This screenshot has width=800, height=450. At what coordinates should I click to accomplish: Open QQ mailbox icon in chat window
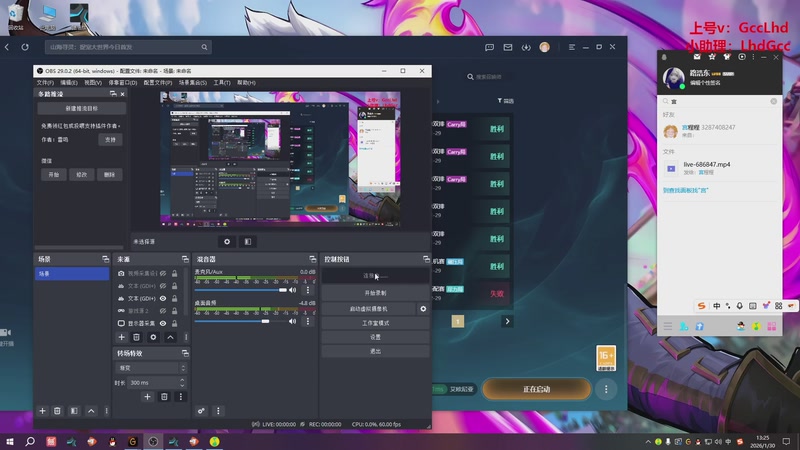click(x=697, y=57)
